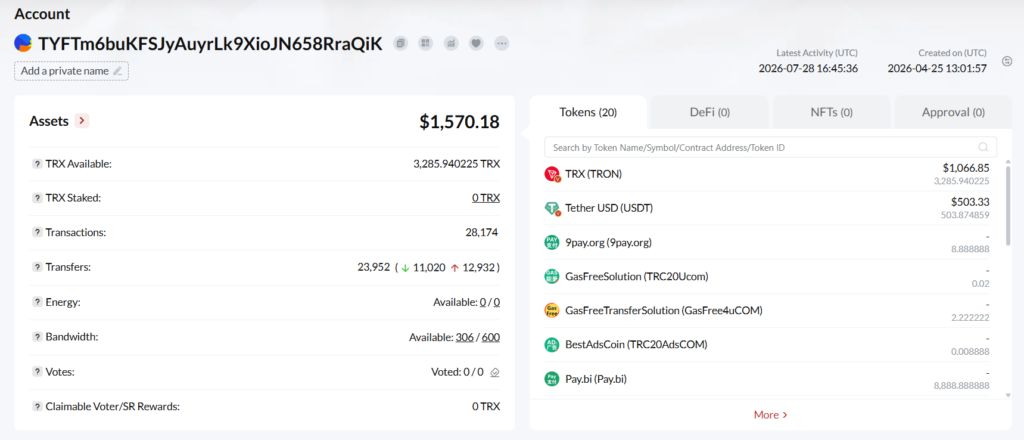Click help icon next to Energy
This screenshot has width=1024, height=440.
tap(37, 302)
